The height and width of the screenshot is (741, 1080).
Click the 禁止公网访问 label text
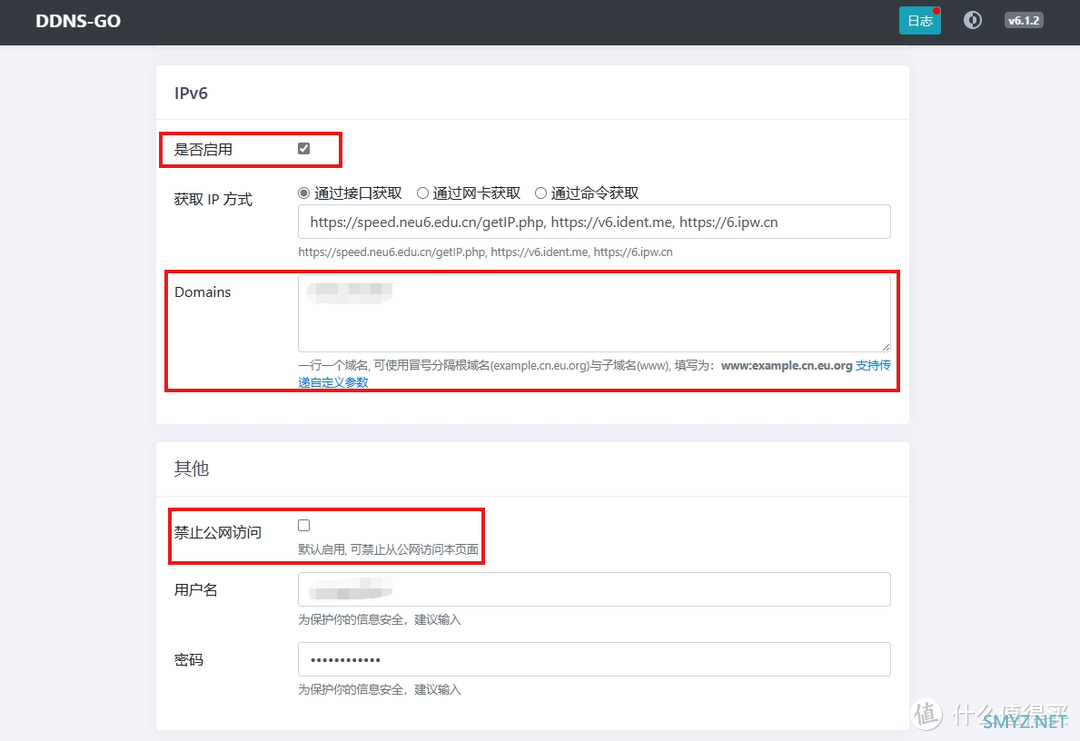click(218, 532)
